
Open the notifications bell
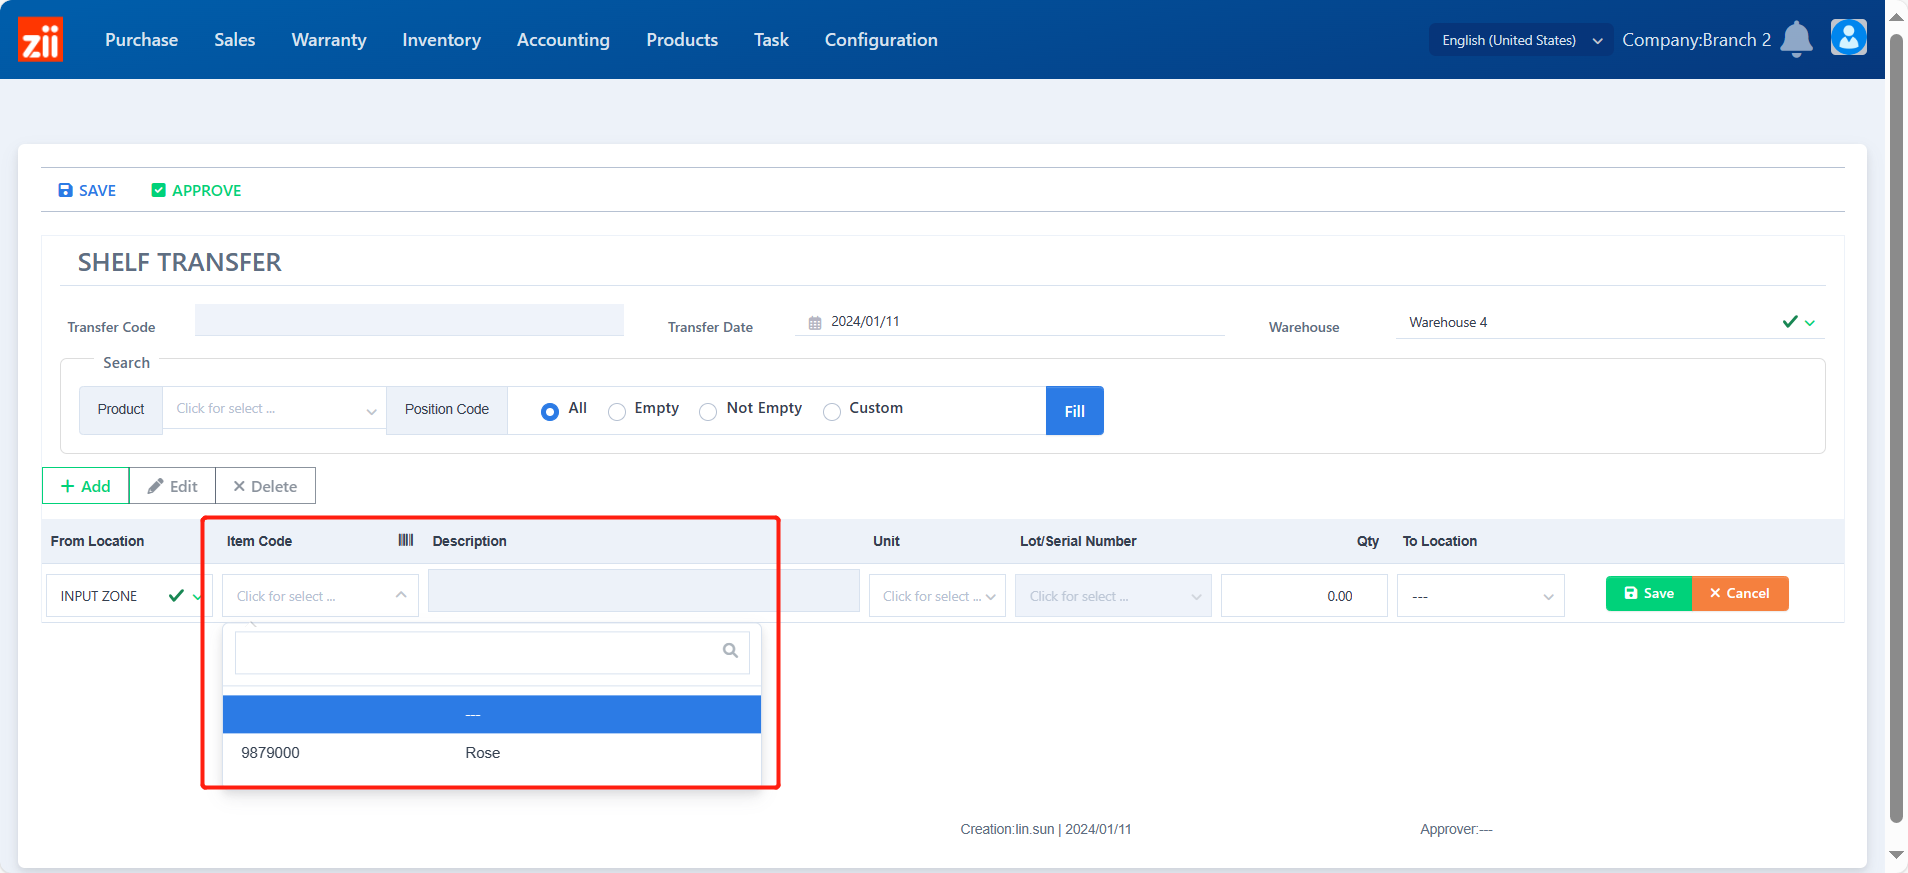point(1796,39)
